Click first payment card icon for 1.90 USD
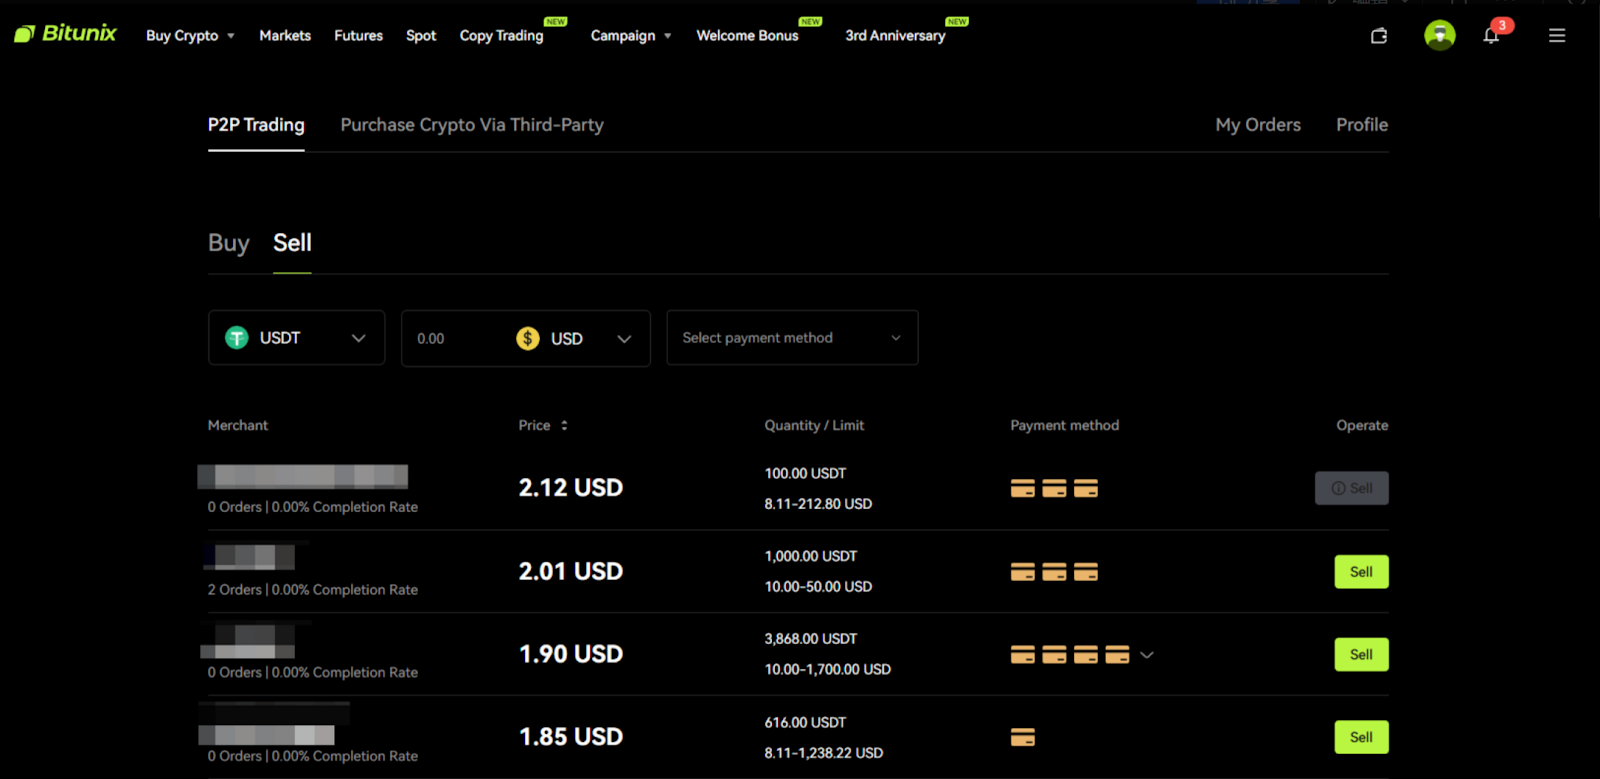The image size is (1600, 779). click(x=1023, y=655)
